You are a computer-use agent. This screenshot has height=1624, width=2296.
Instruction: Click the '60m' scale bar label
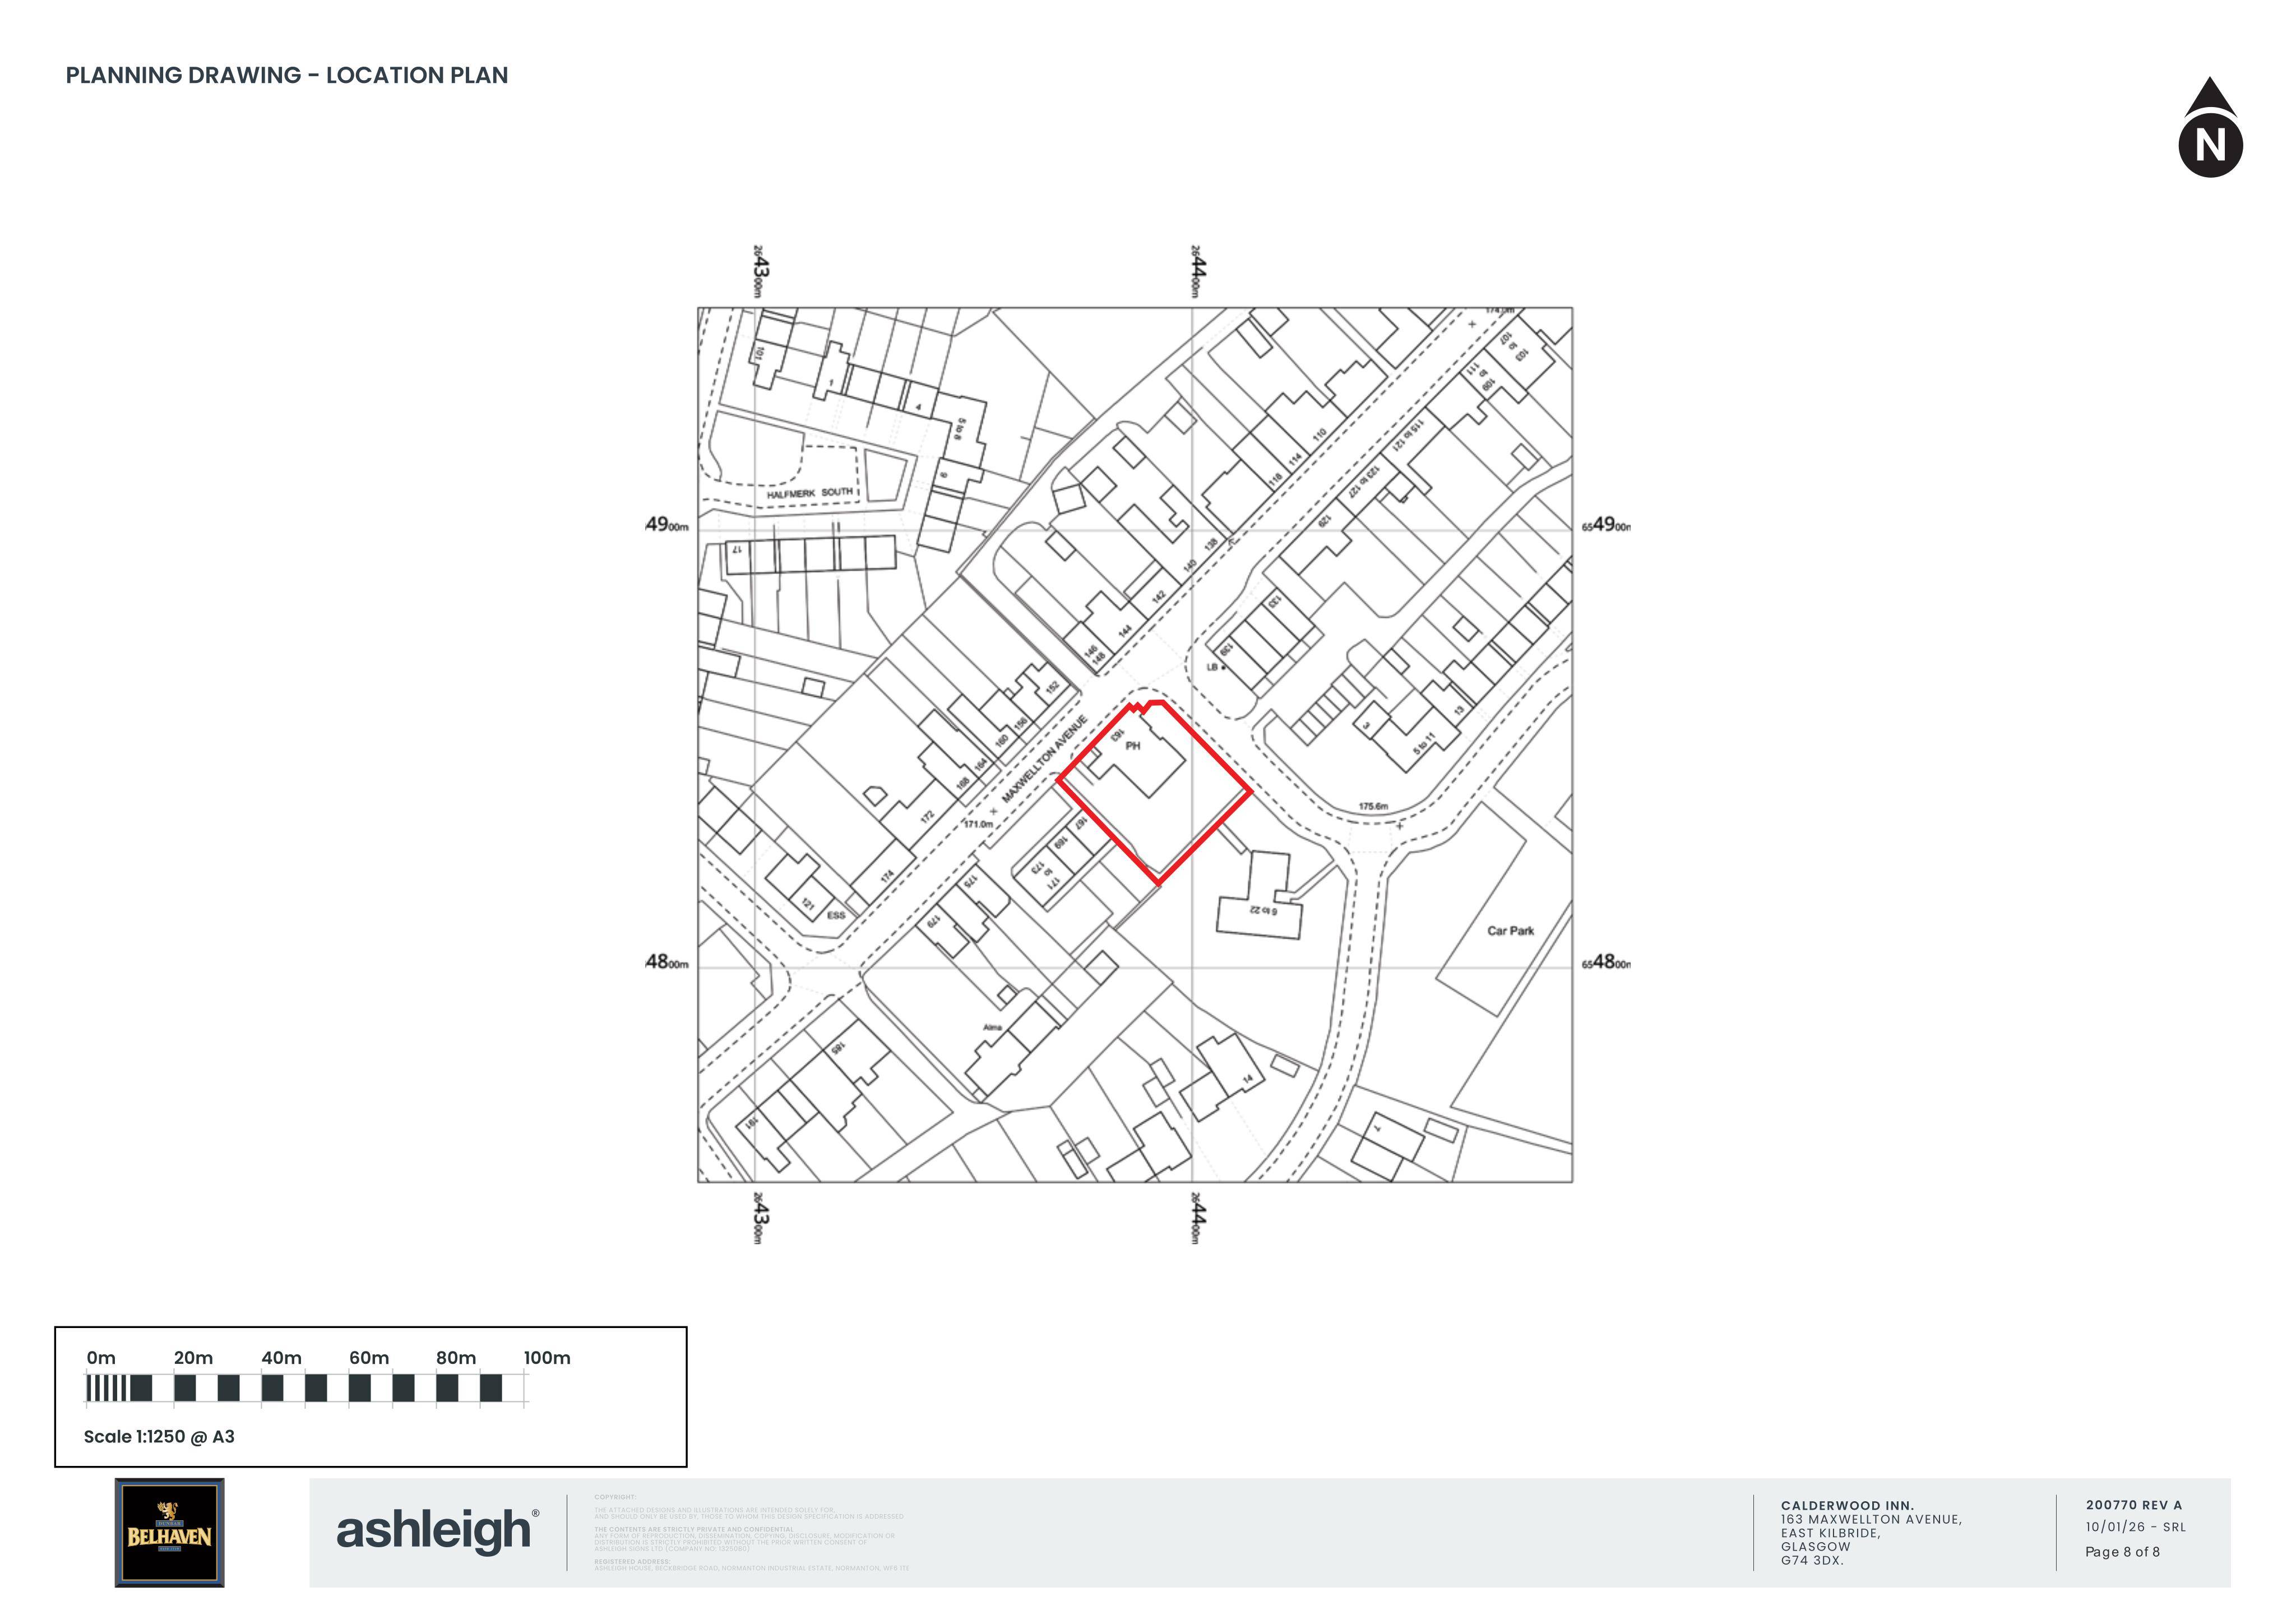369,1358
